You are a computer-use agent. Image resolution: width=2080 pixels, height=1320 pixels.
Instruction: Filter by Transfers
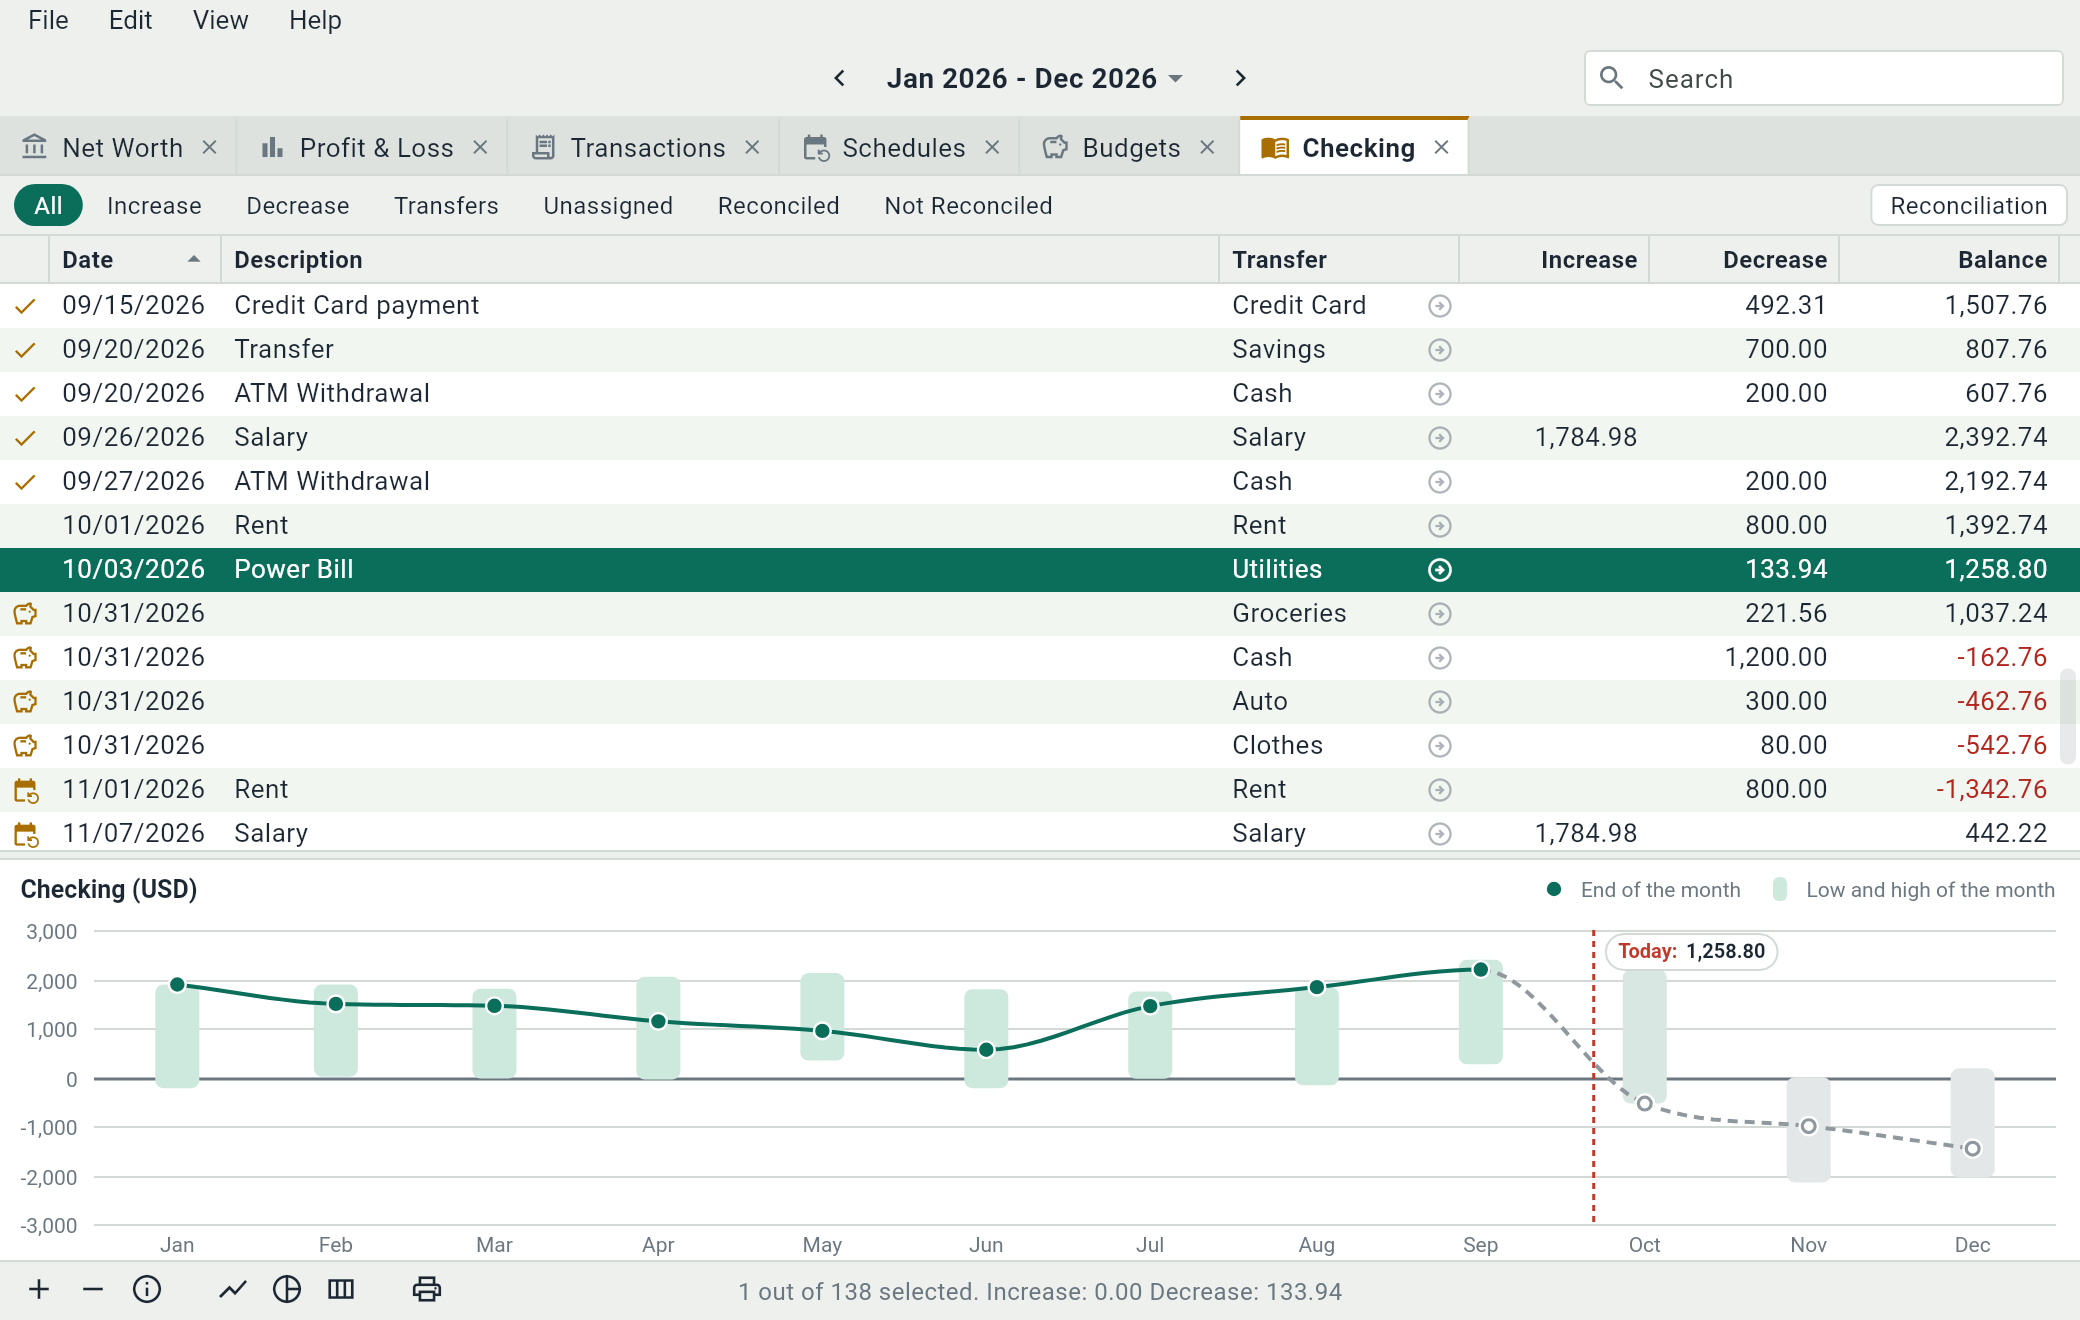[446, 206]
